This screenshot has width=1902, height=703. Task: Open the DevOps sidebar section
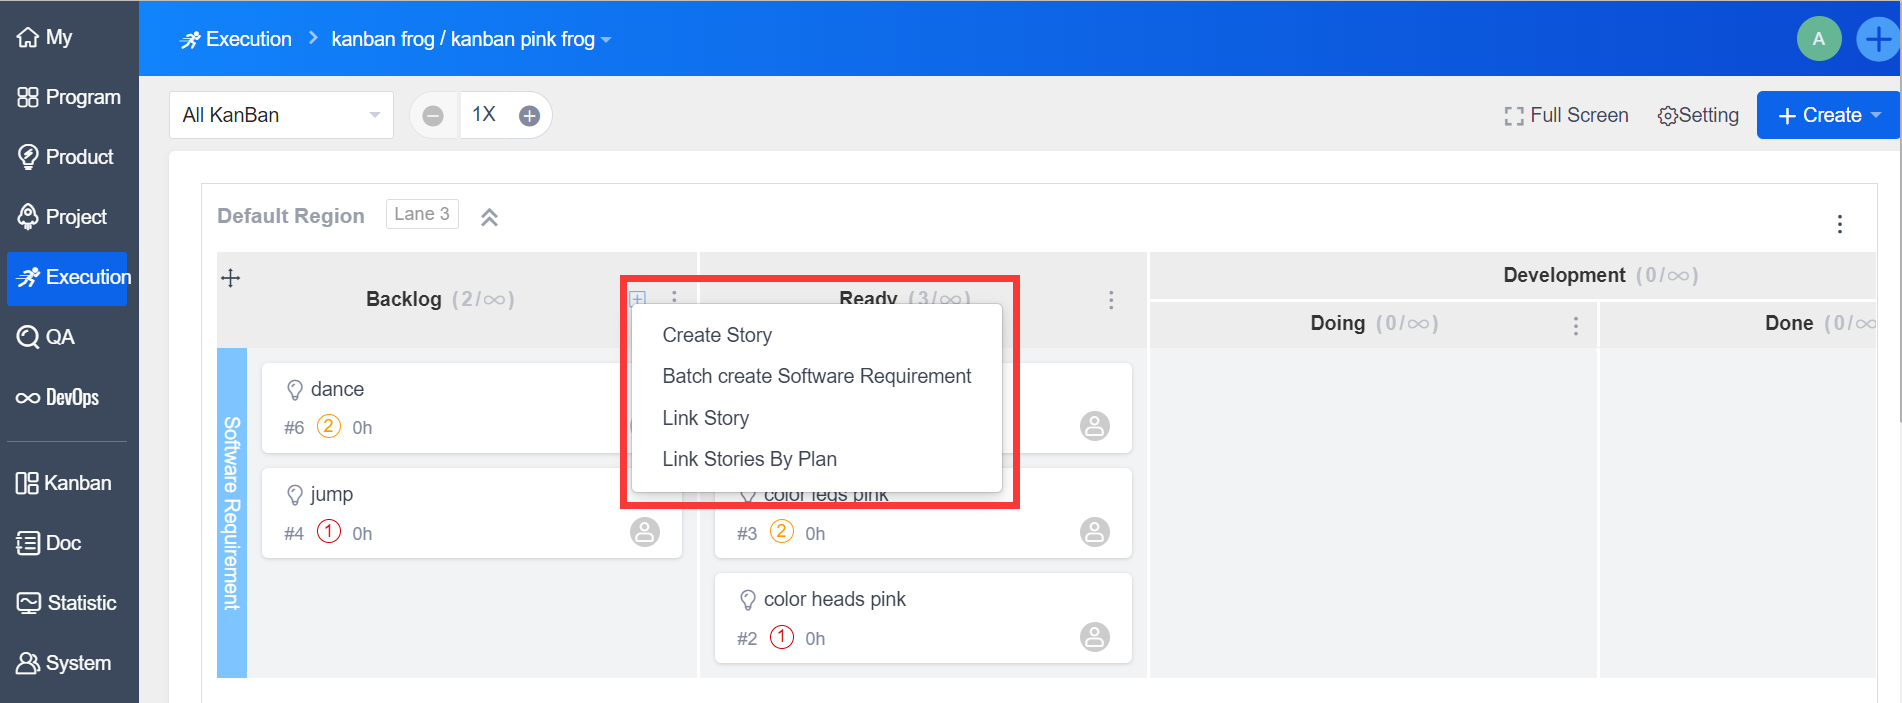(x=58, y=397)
